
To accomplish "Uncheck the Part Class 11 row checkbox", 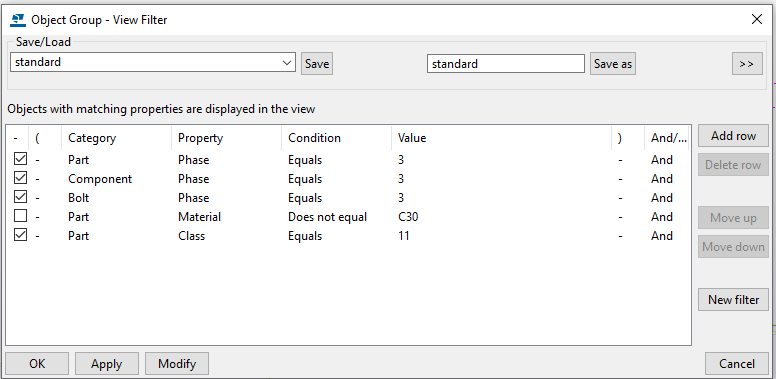I will click(x=20, y=235).
